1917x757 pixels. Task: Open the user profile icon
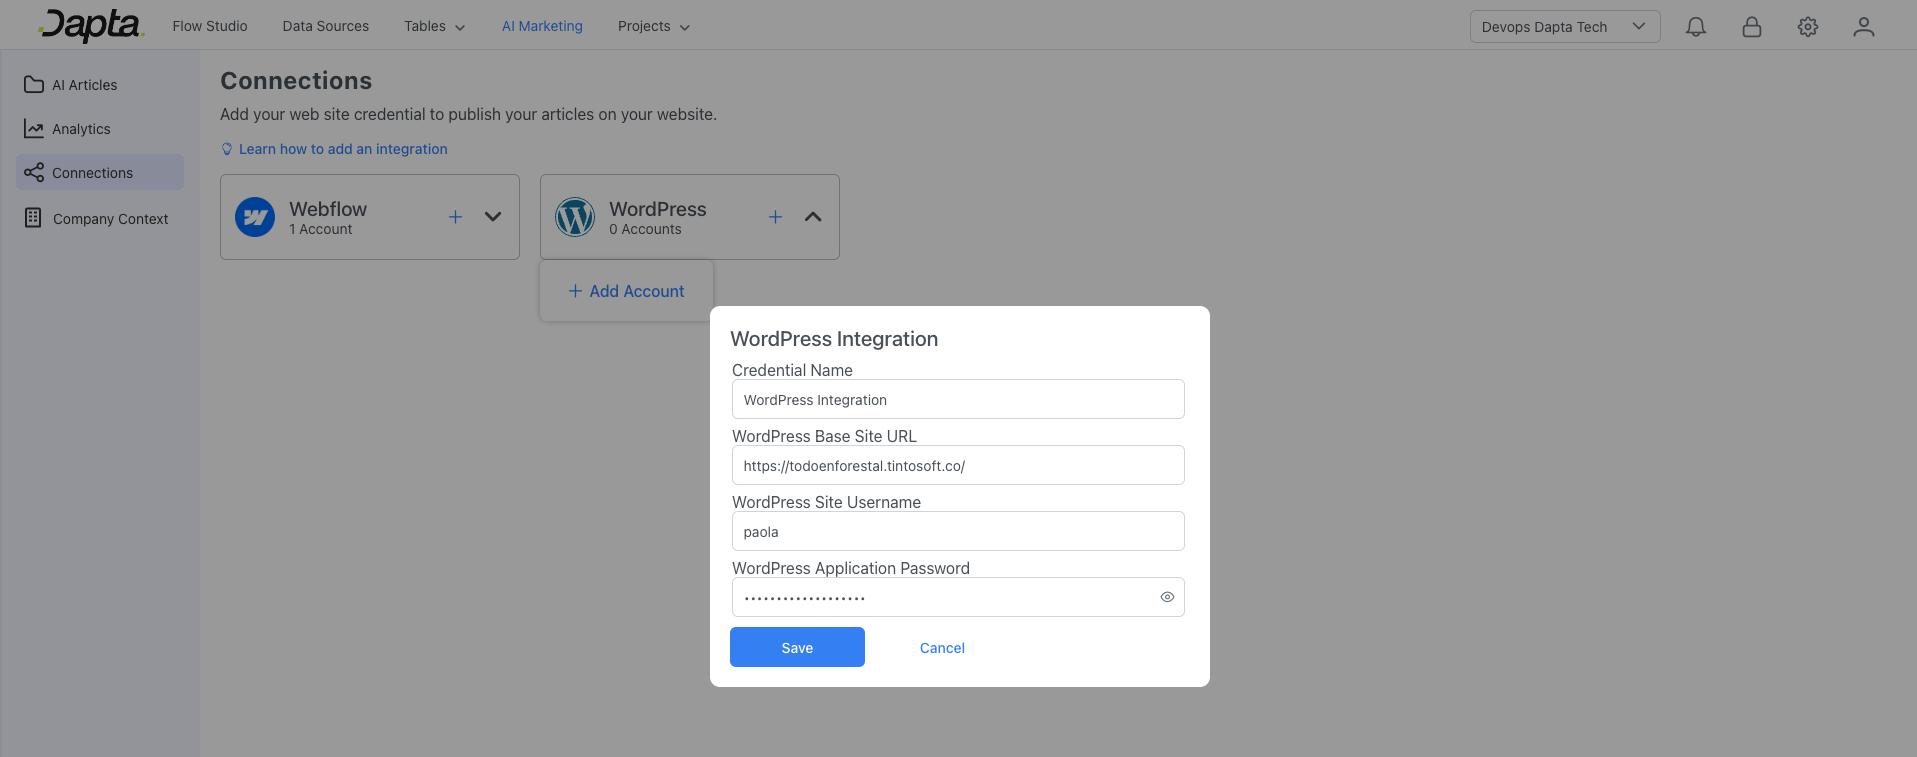point(1863,27)
